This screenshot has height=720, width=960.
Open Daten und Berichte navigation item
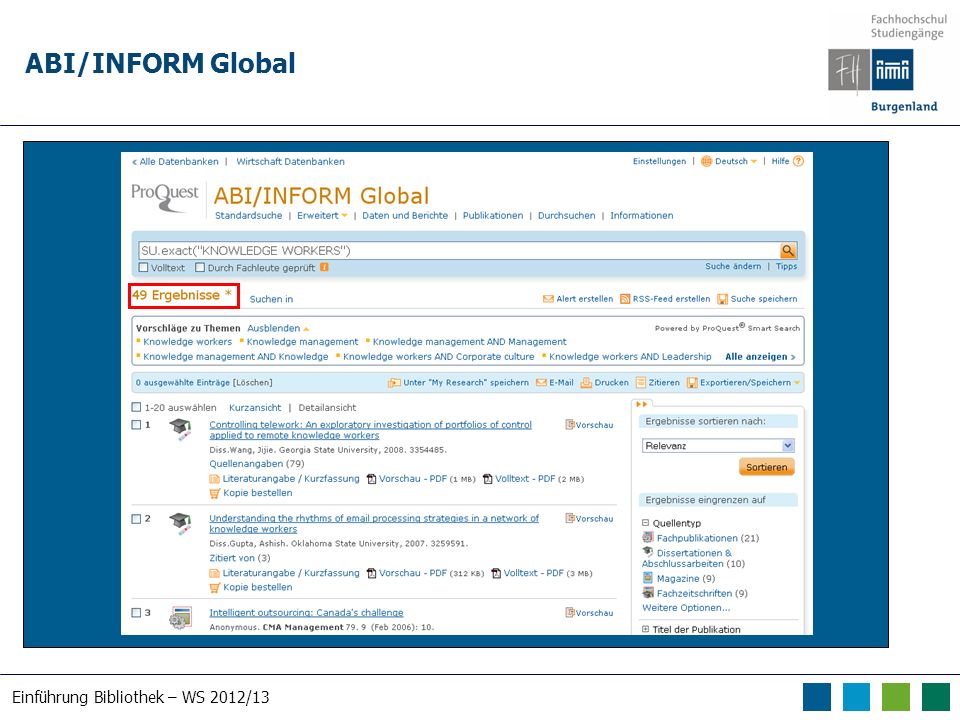click(405, 216)
